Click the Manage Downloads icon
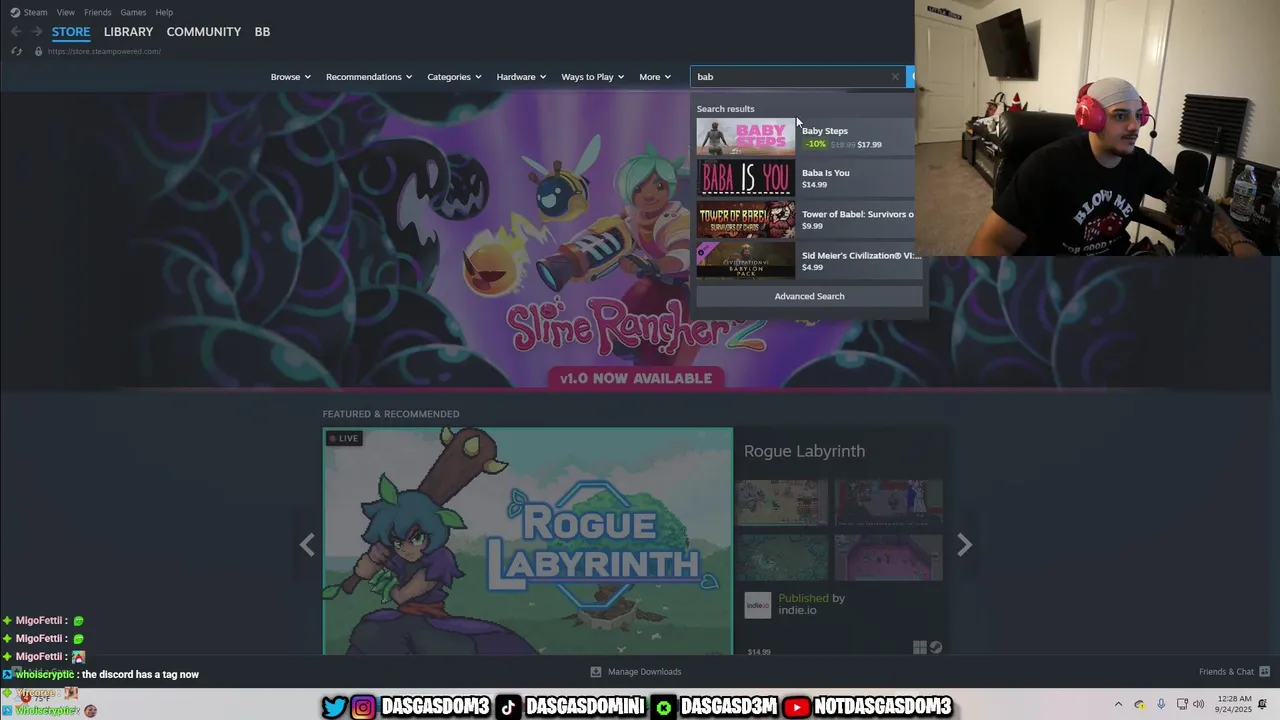The image size is (1280, 720). point(596,672)
